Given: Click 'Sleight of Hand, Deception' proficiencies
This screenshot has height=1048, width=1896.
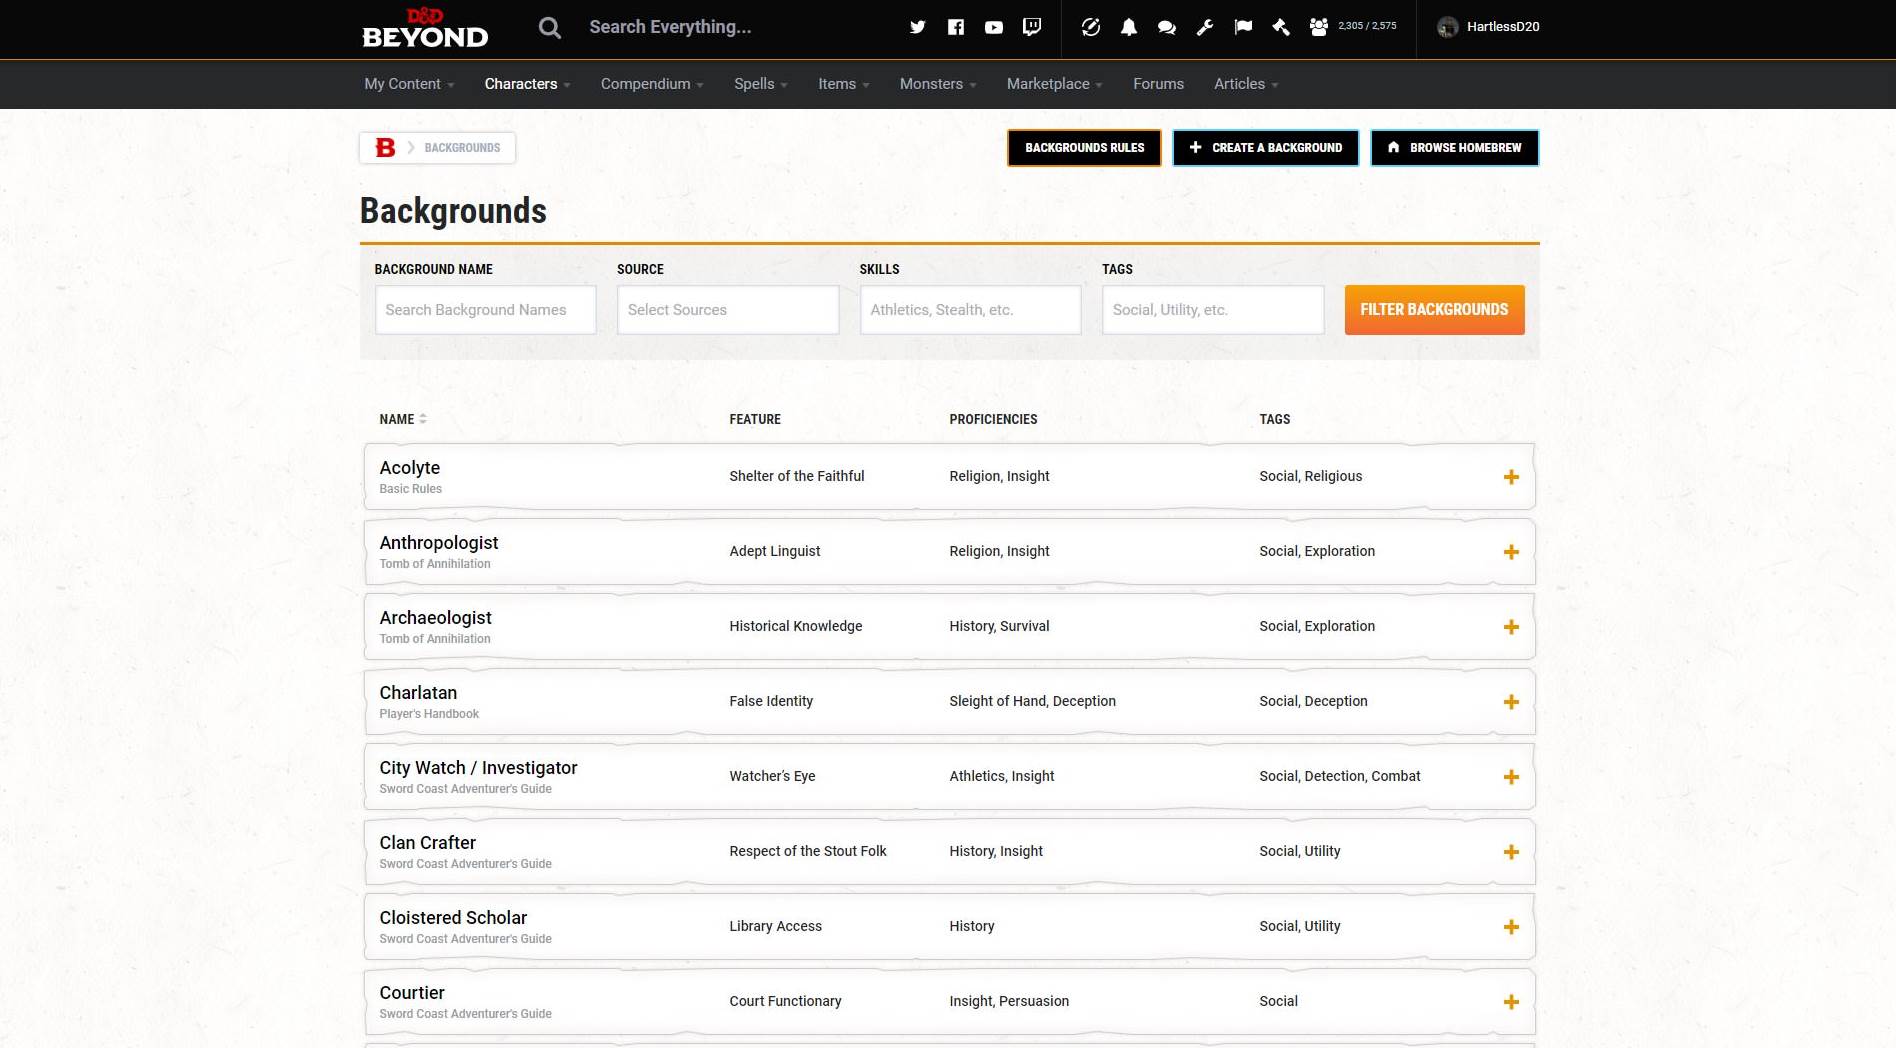Looking at the screenshot, I should coord(1032,701).
